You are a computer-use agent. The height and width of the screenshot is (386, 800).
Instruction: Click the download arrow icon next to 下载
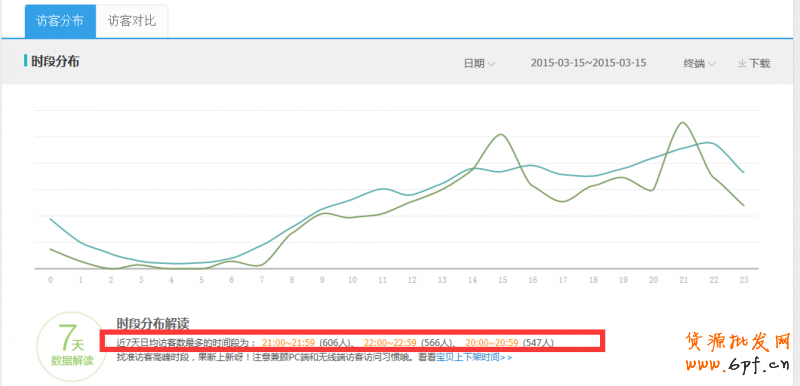[x=742, y=64]
